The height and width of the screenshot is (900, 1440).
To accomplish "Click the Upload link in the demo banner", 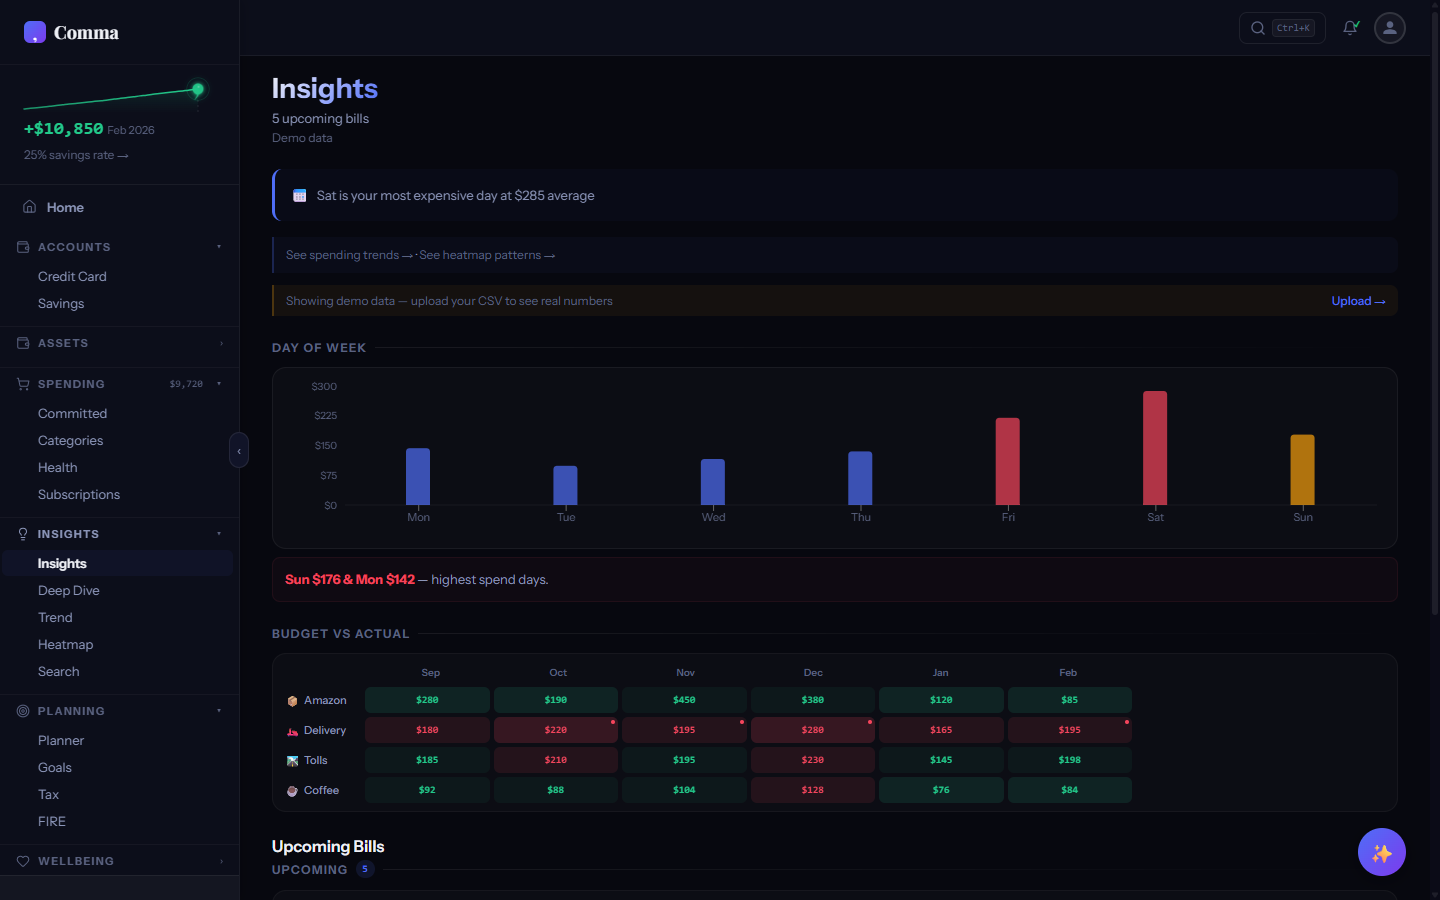I will [x=1358, y=300].
